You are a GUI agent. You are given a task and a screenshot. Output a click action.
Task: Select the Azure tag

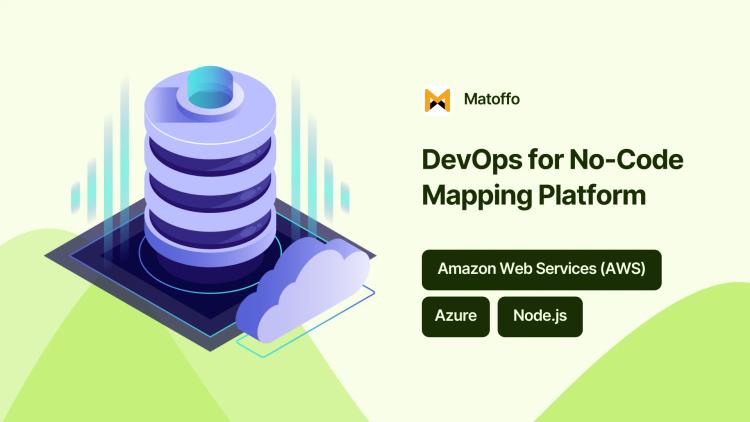click(455, 316)
